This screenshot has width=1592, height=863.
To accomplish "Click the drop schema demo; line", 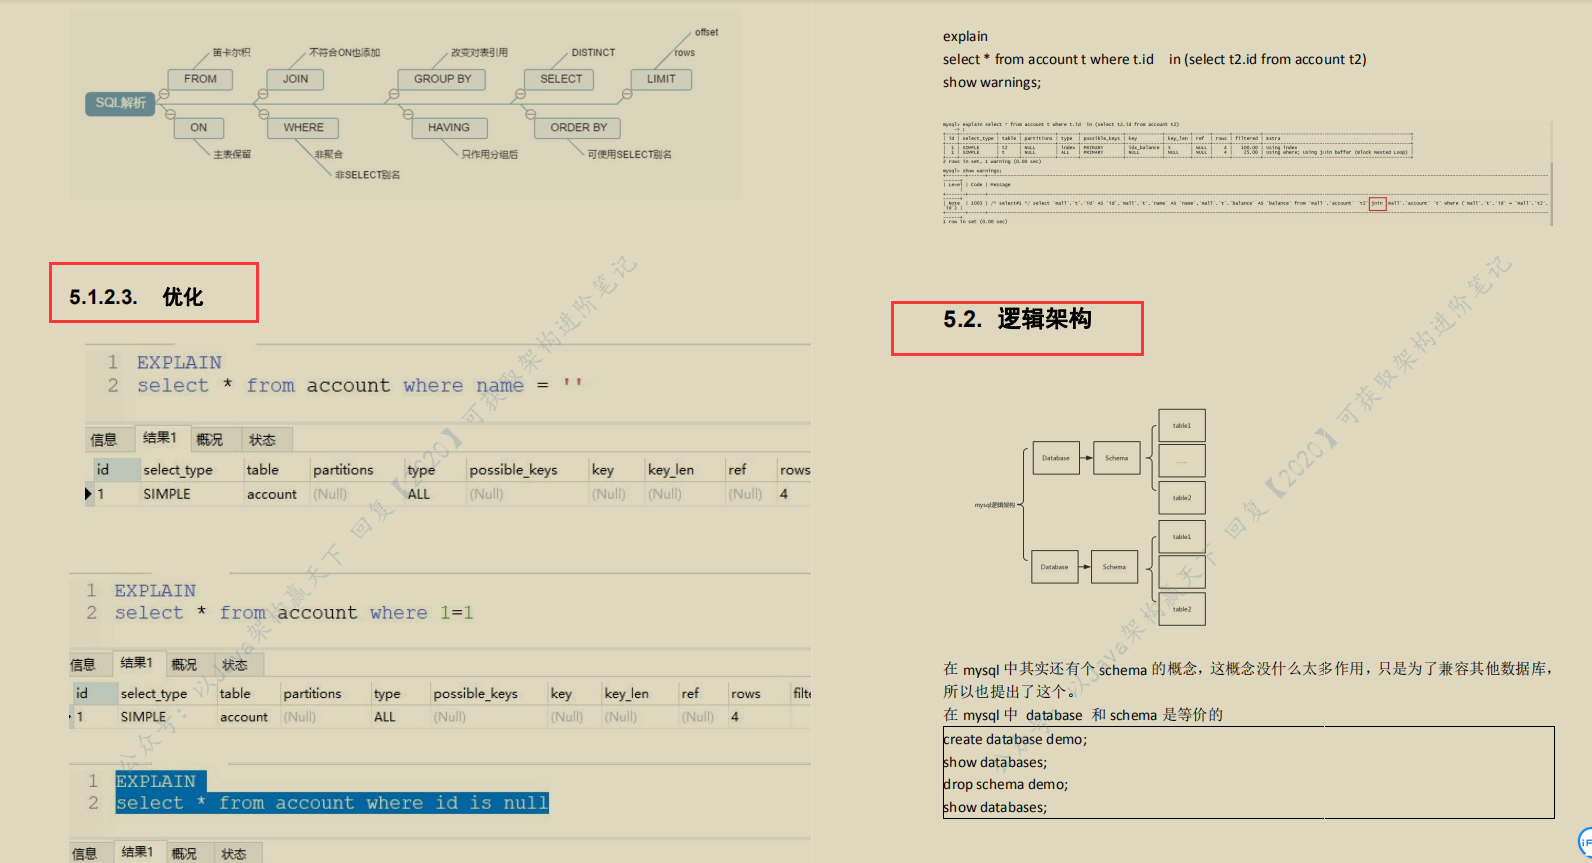I will pos(1006,784).
